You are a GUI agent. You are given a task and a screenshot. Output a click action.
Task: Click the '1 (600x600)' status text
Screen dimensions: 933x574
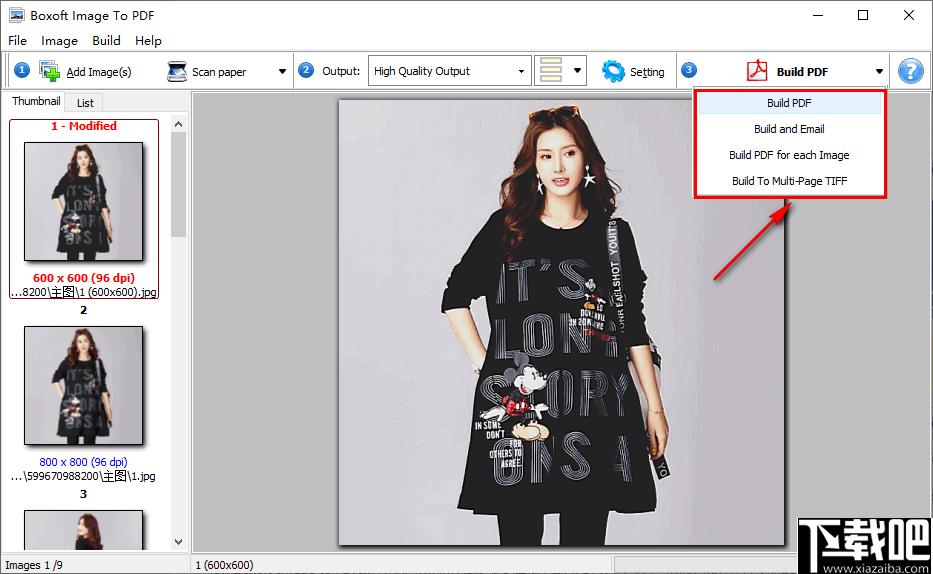point(224,565)
